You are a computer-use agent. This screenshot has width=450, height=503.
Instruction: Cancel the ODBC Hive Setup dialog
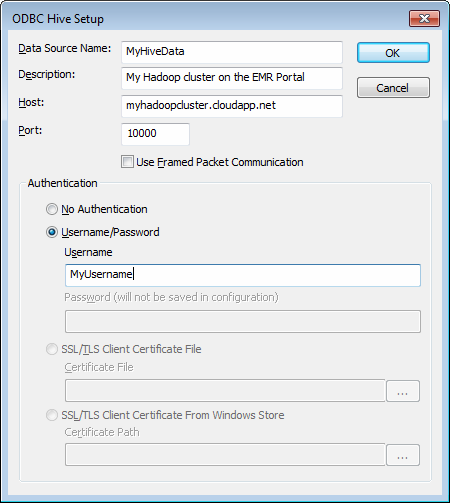click(393, 88)
